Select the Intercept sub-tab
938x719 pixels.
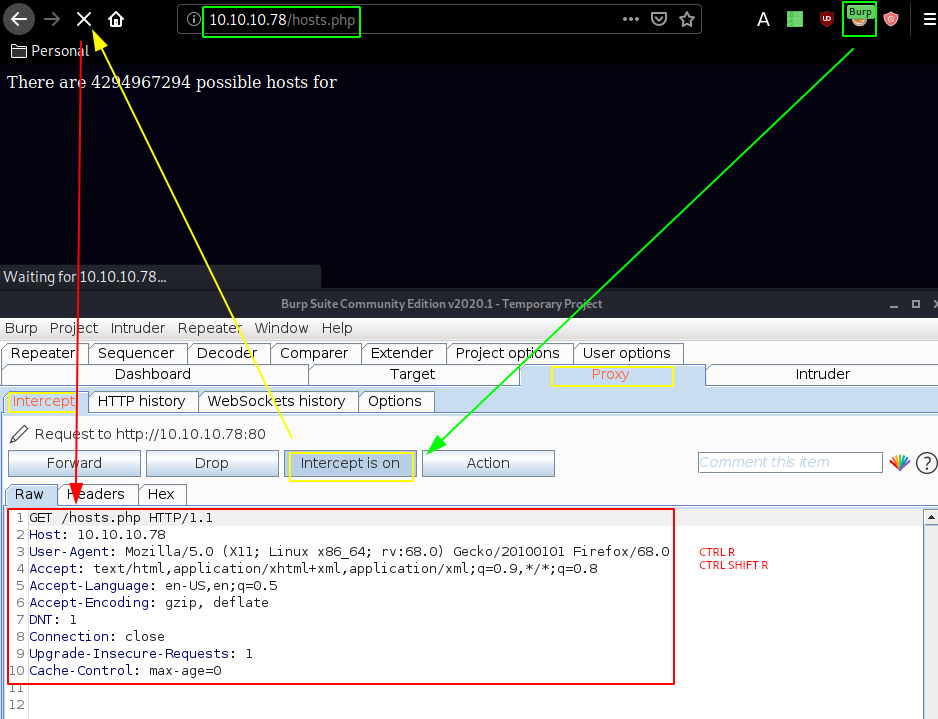click(x=44, y=401)
